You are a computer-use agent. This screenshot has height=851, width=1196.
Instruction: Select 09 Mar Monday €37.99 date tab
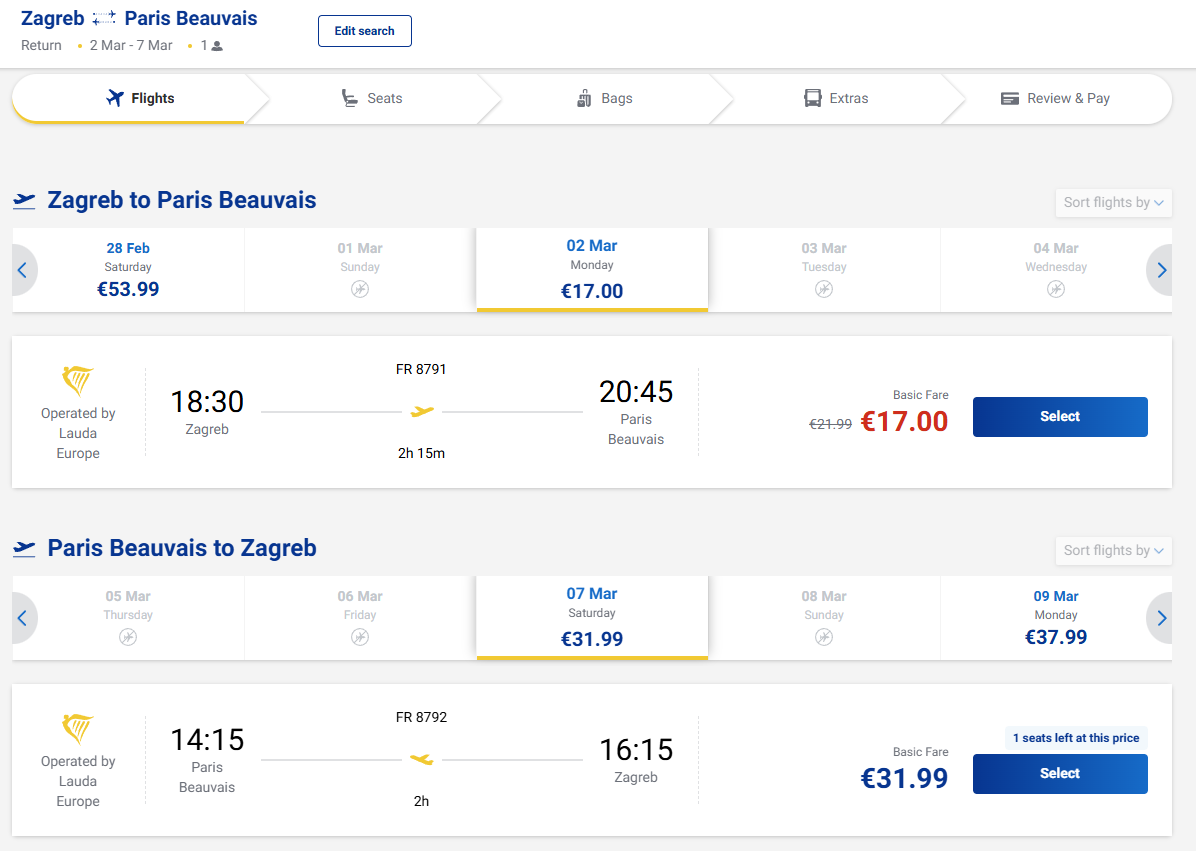coord(1056,618)
